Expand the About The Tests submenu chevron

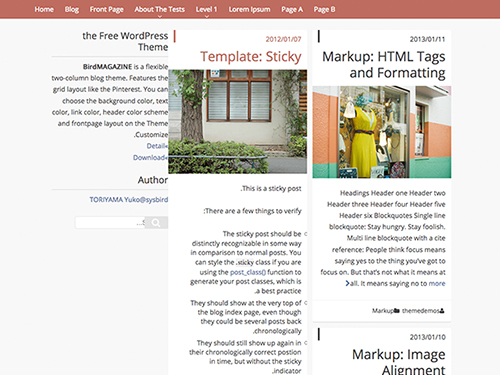pos(160,16)
